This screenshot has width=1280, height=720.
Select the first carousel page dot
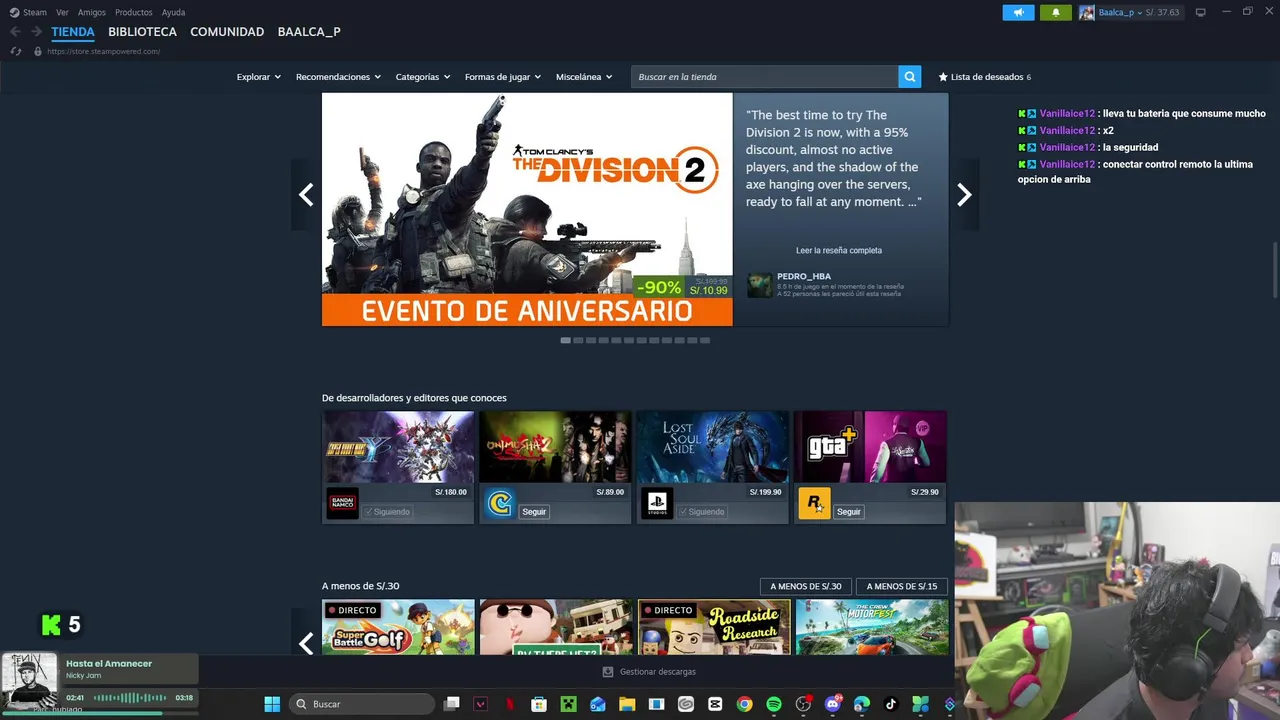pos(566,340)
